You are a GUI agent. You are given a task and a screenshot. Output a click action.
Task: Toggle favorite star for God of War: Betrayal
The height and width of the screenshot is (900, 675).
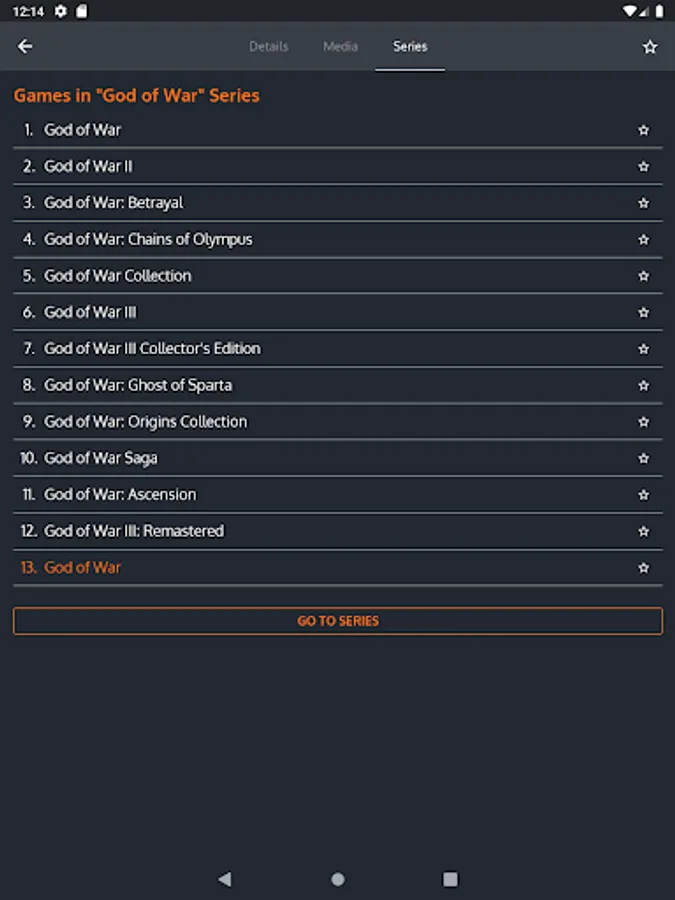coord(643,203)
